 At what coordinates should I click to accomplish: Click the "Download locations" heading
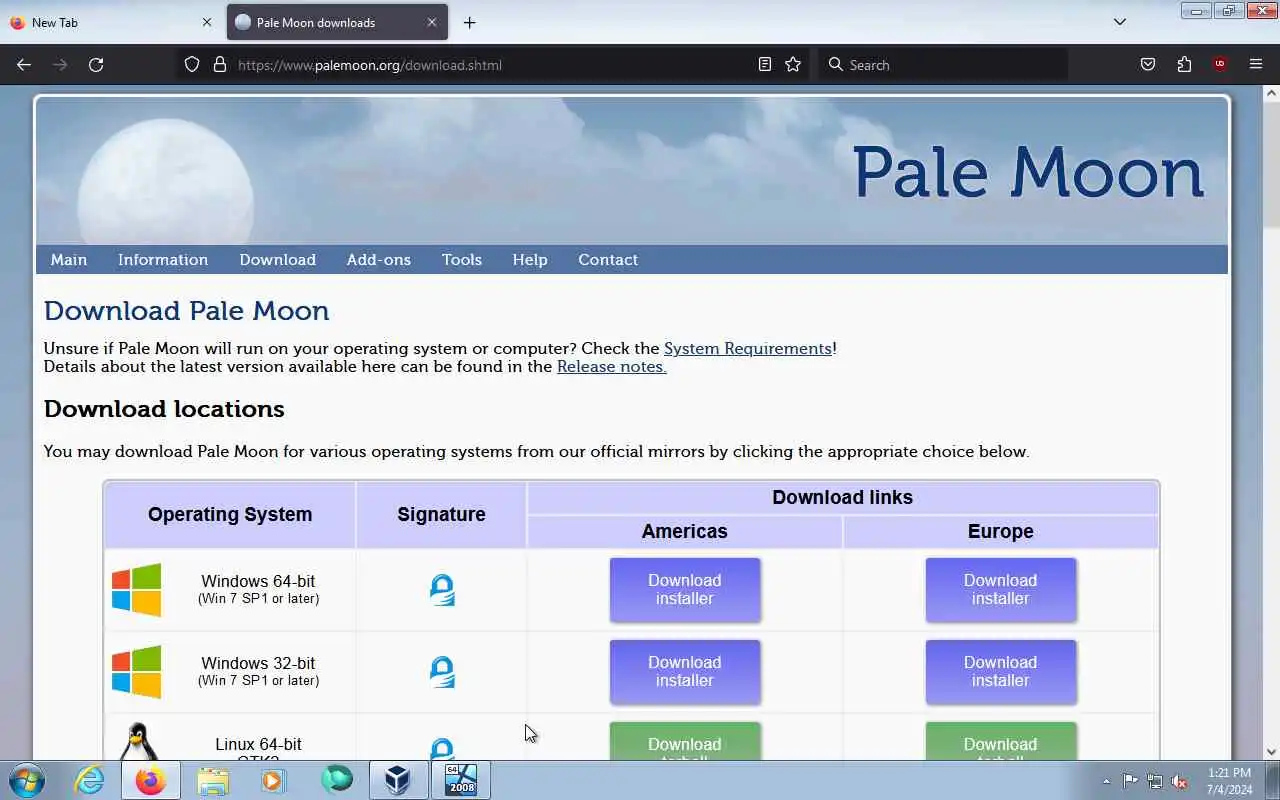click(164, 409)
